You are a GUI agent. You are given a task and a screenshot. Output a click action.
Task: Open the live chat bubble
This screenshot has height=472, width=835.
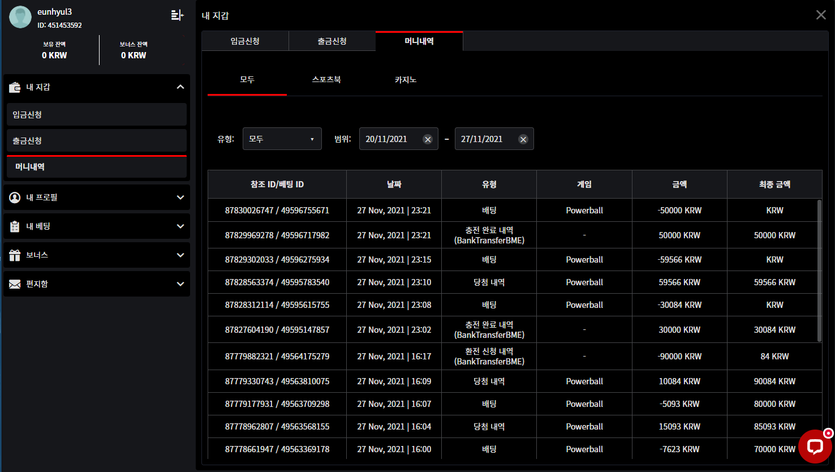click(x=815, y=446)
